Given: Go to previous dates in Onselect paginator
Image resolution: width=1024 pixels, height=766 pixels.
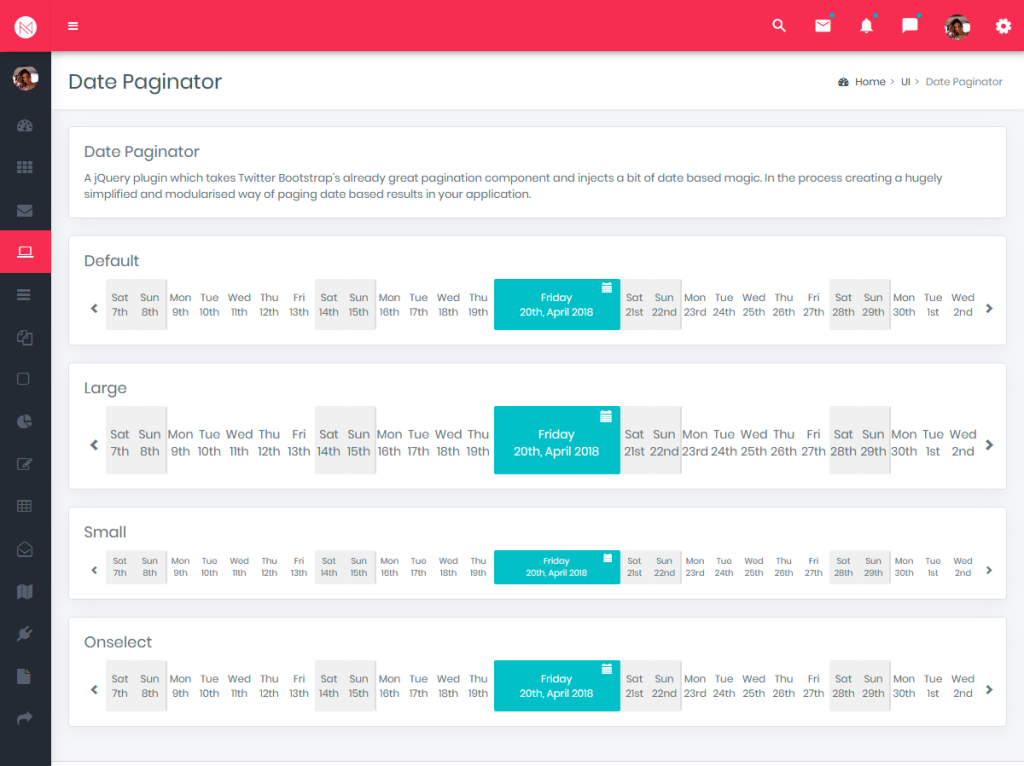Looking at the screenshot, I should tap(94, 690).
